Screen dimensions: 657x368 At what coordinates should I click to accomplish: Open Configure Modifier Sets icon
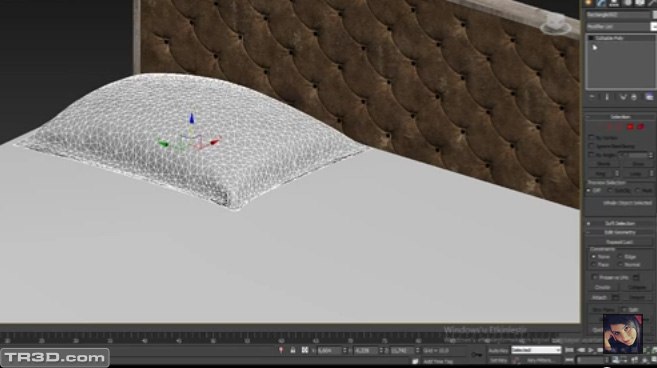pos(649,97)
